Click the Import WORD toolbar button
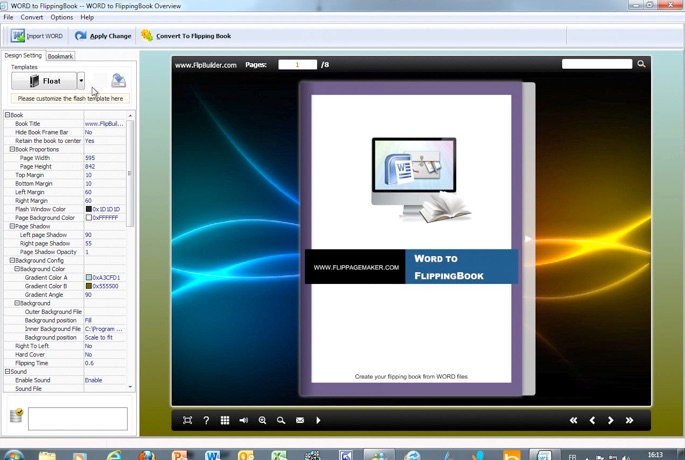685x460 pixels. pyautogui.click(x=37, y=36)
